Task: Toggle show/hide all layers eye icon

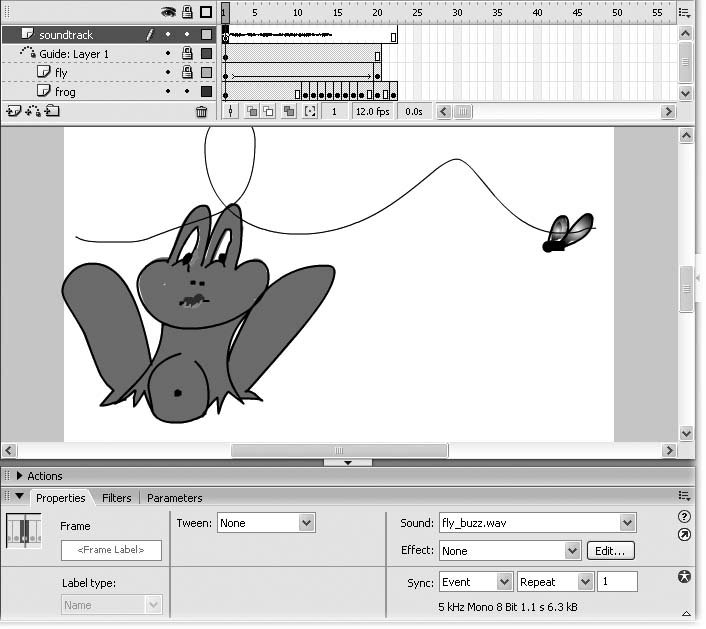Action: [x=168, y=12]
